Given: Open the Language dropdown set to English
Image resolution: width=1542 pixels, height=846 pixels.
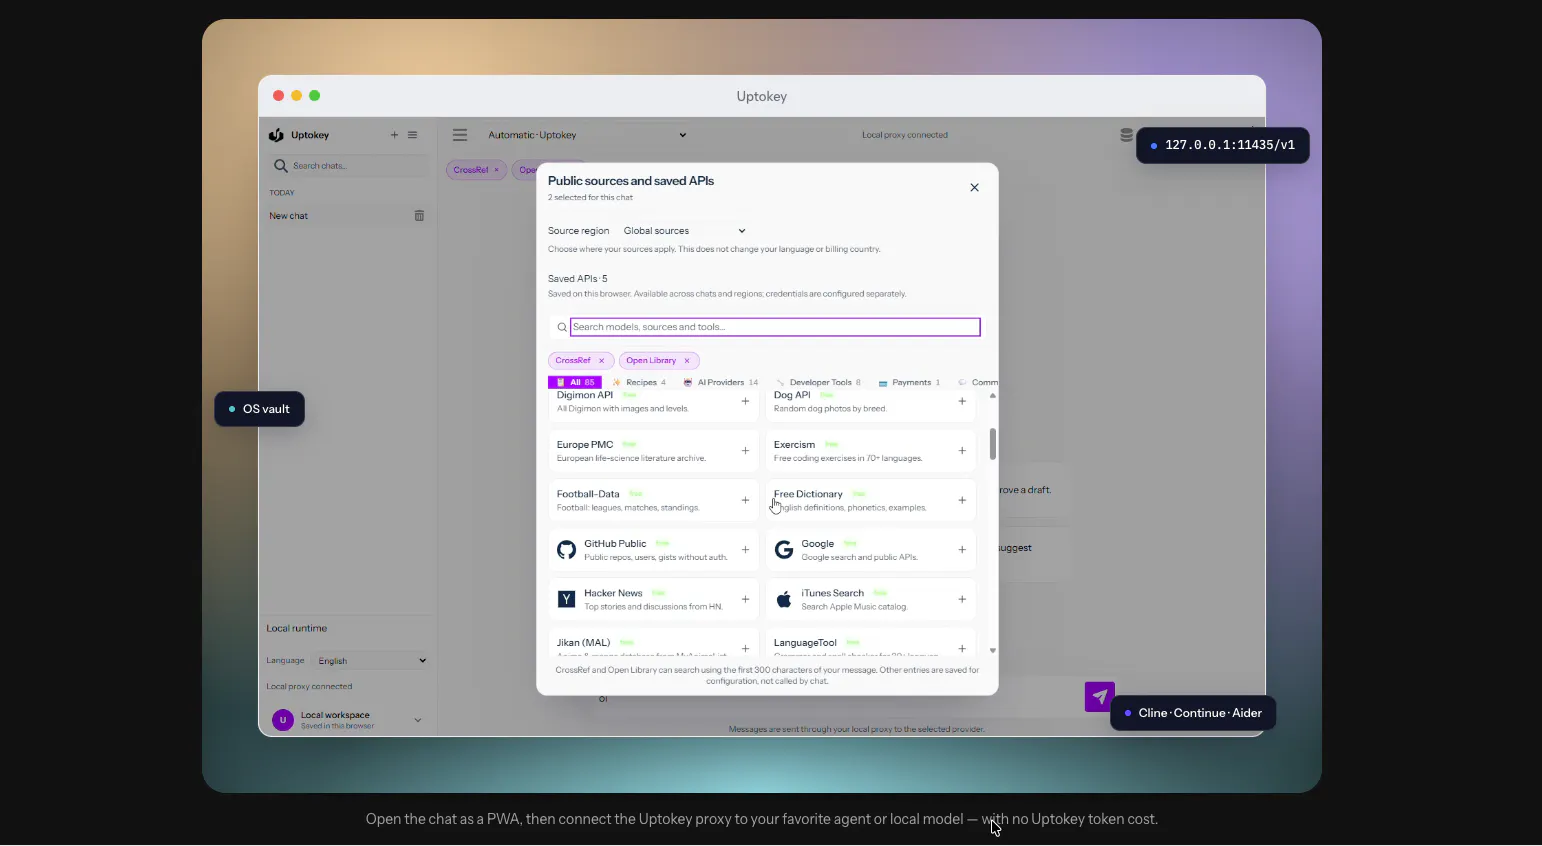Looking at the screenshot, I should click(x=371, y=661).
